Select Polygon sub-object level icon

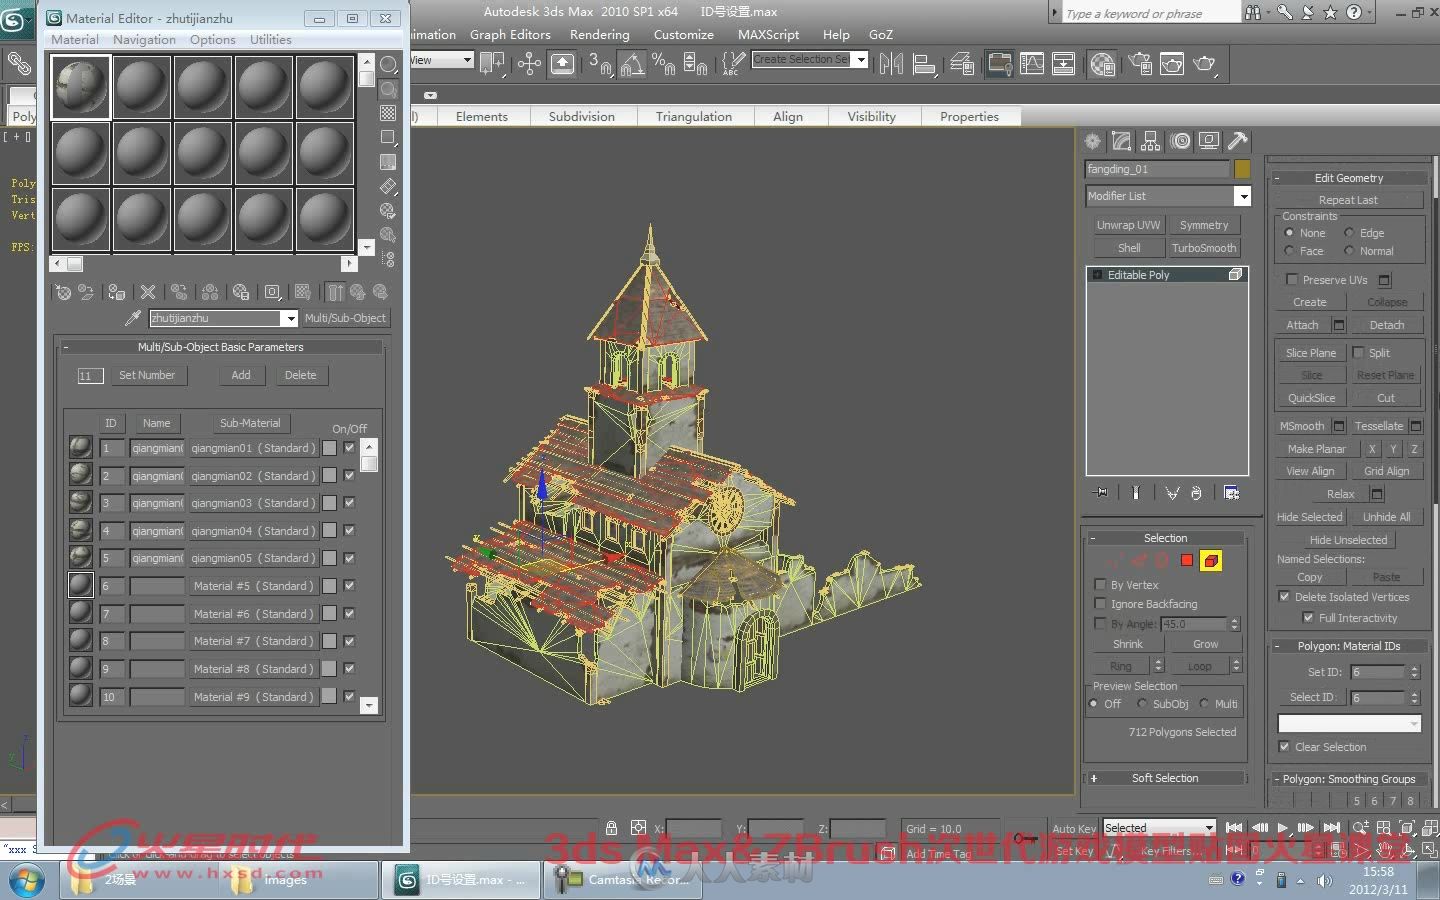click(x=1187, y=561)
